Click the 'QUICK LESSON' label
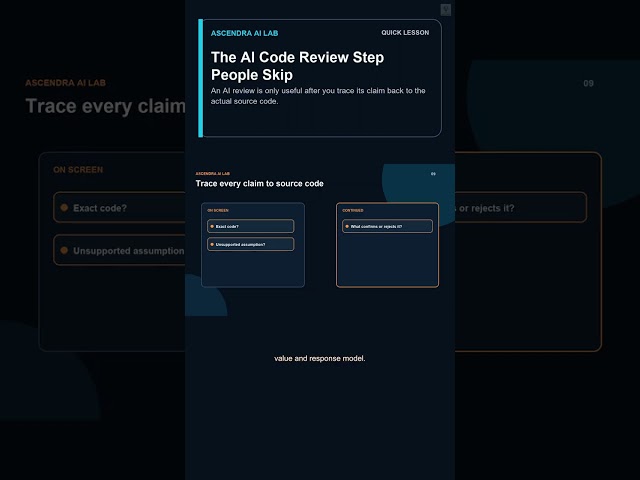This screenshot has width=640, height=480. 405,33
